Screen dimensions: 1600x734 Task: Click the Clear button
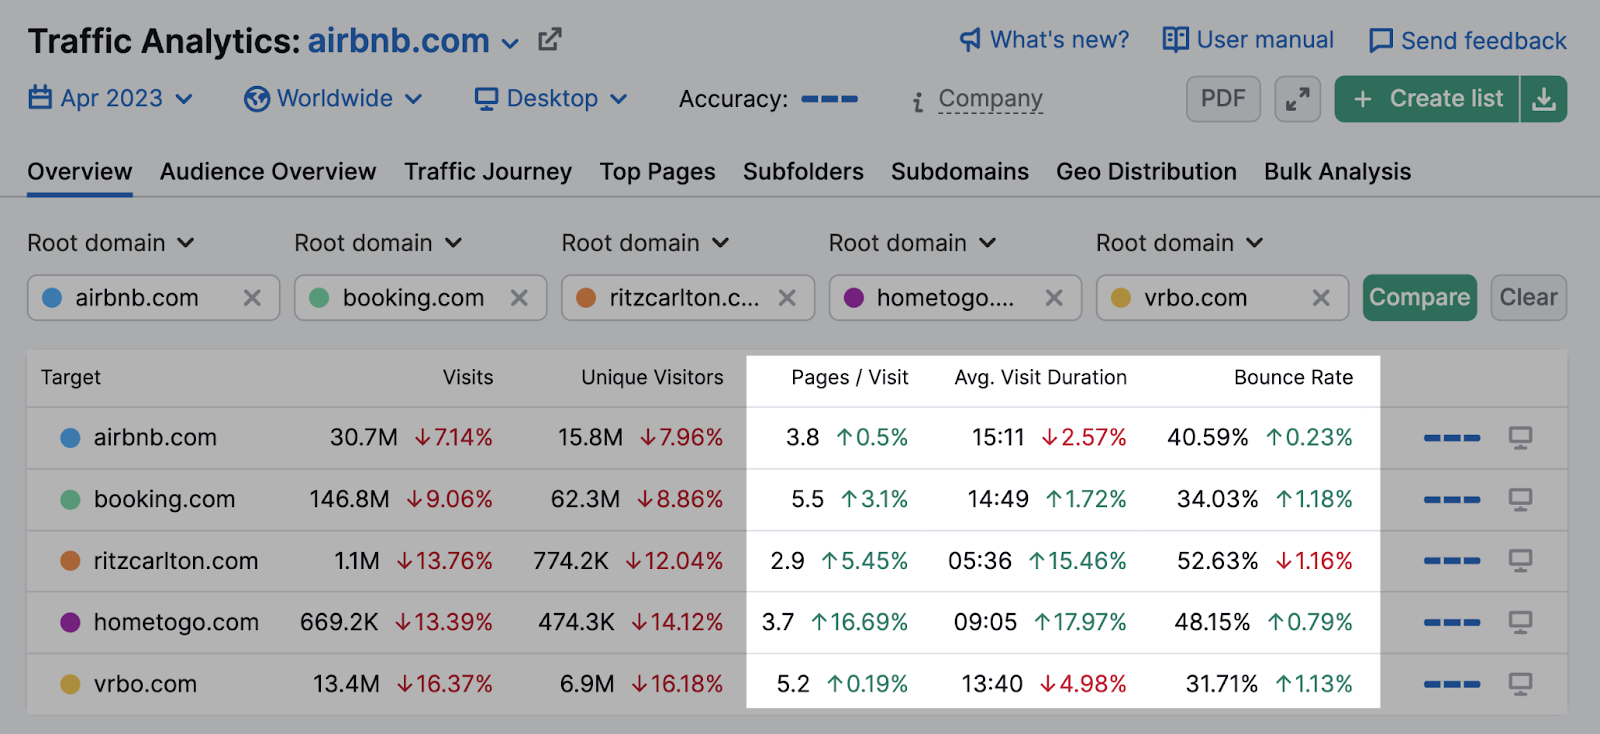coord(1528,298)
